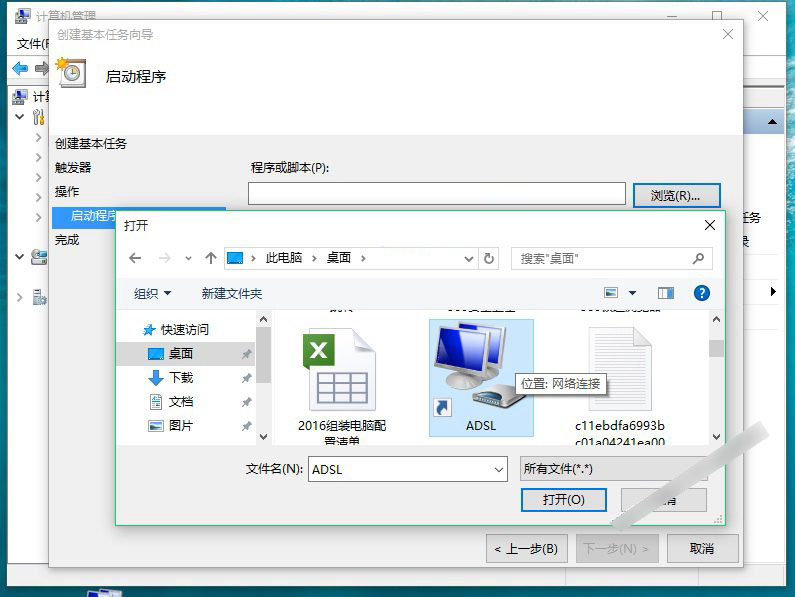The height and width of the screenshot is (597, 795).
Task: Collapse the storage tree node
Action: click(x=20, y=257)
